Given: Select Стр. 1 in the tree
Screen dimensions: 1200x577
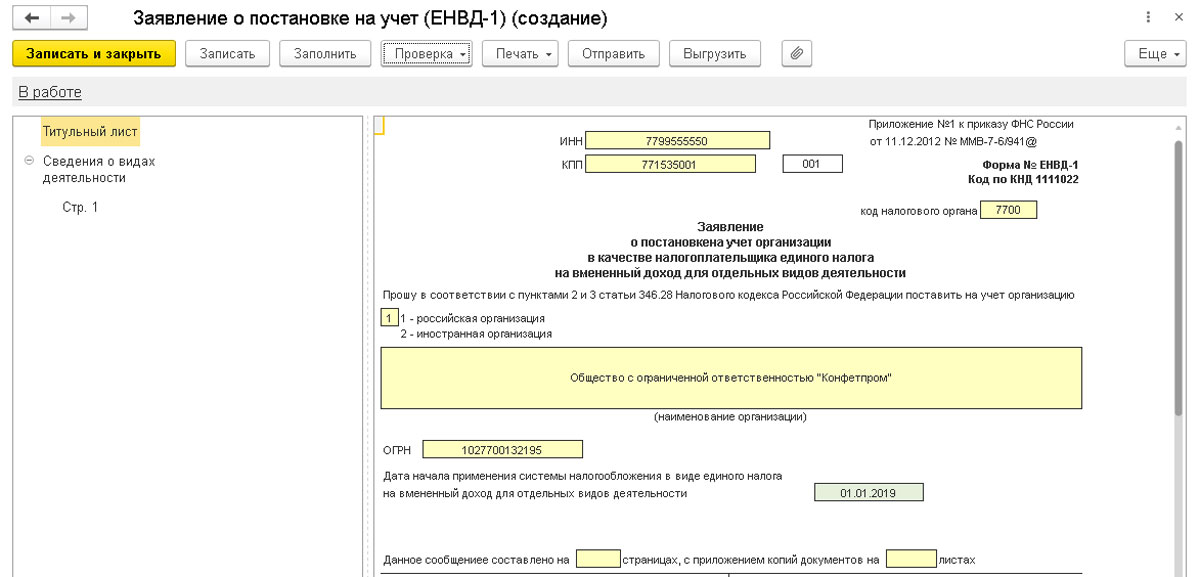Looking at the screenshot, I should pyautogui.click(x=80, y=207).
